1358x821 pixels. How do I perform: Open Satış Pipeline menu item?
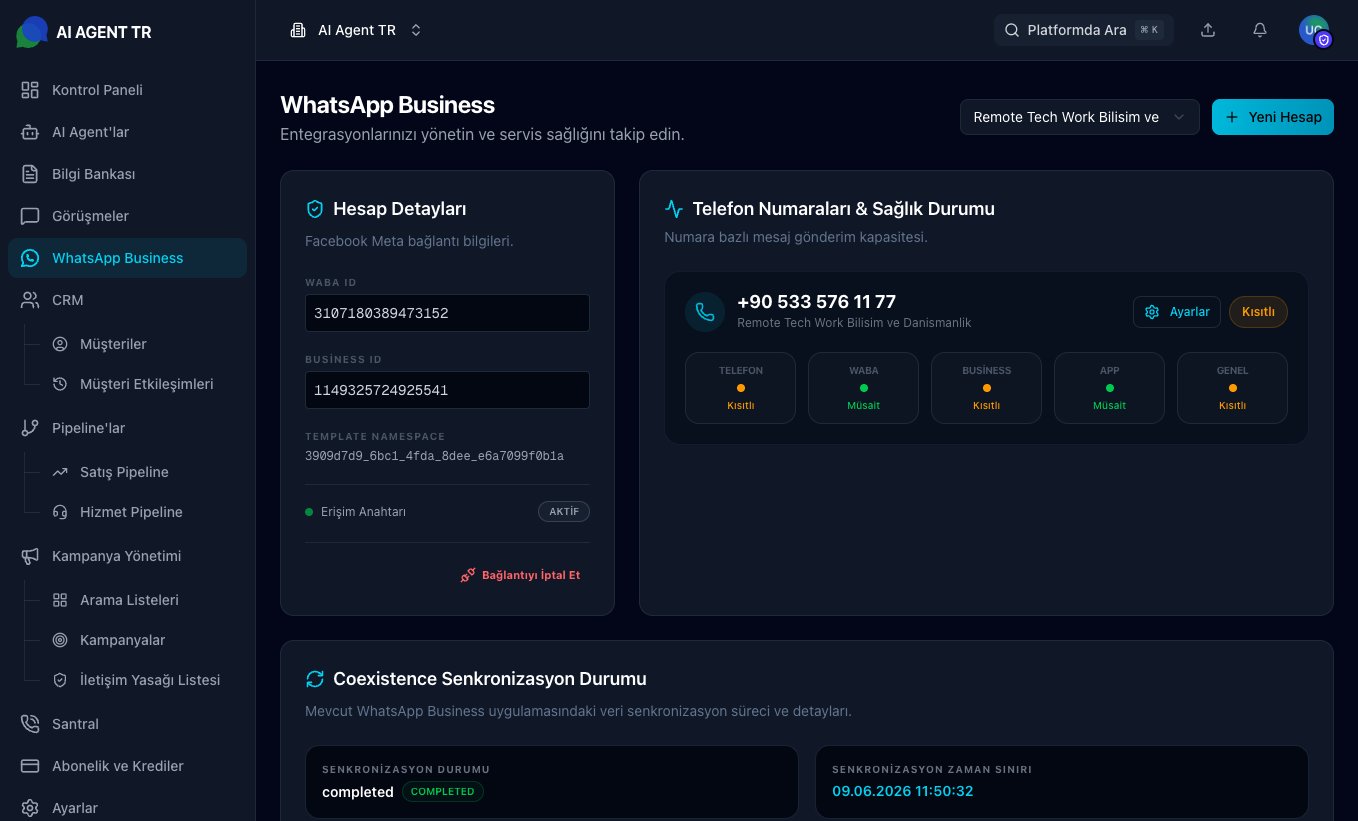pyautogui.click(x=142, y=472)
